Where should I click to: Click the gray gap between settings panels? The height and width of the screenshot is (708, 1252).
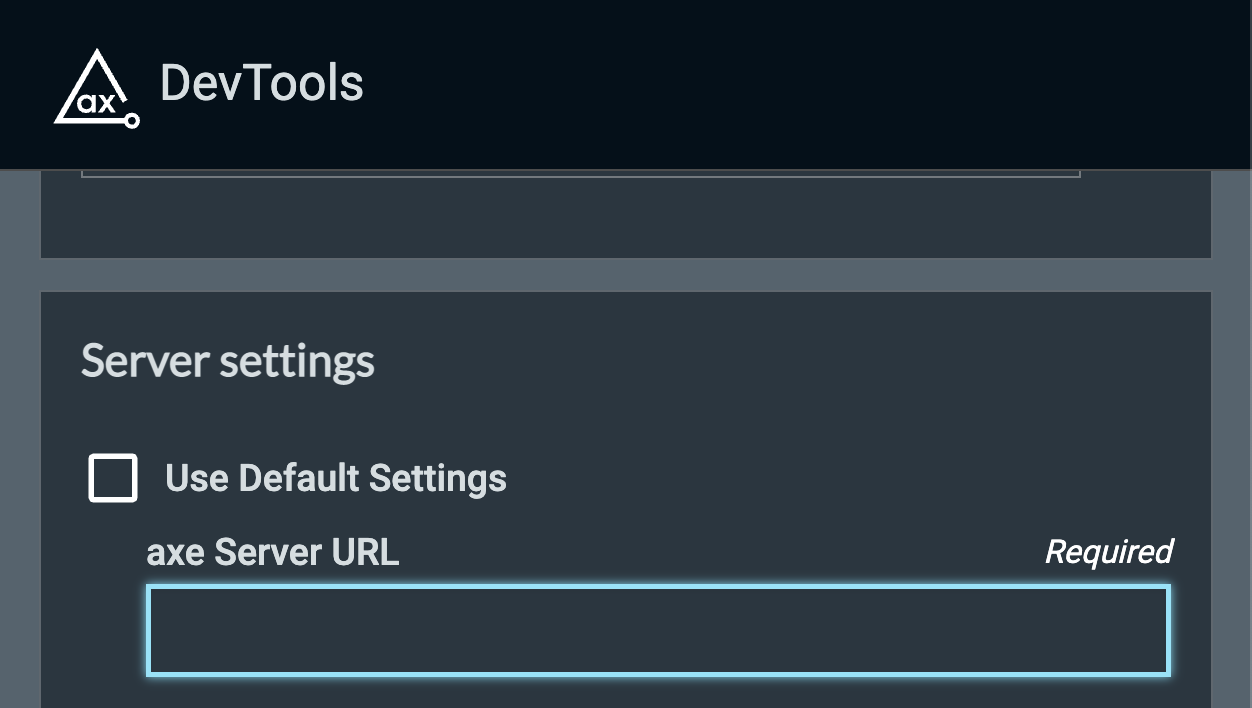626,275
